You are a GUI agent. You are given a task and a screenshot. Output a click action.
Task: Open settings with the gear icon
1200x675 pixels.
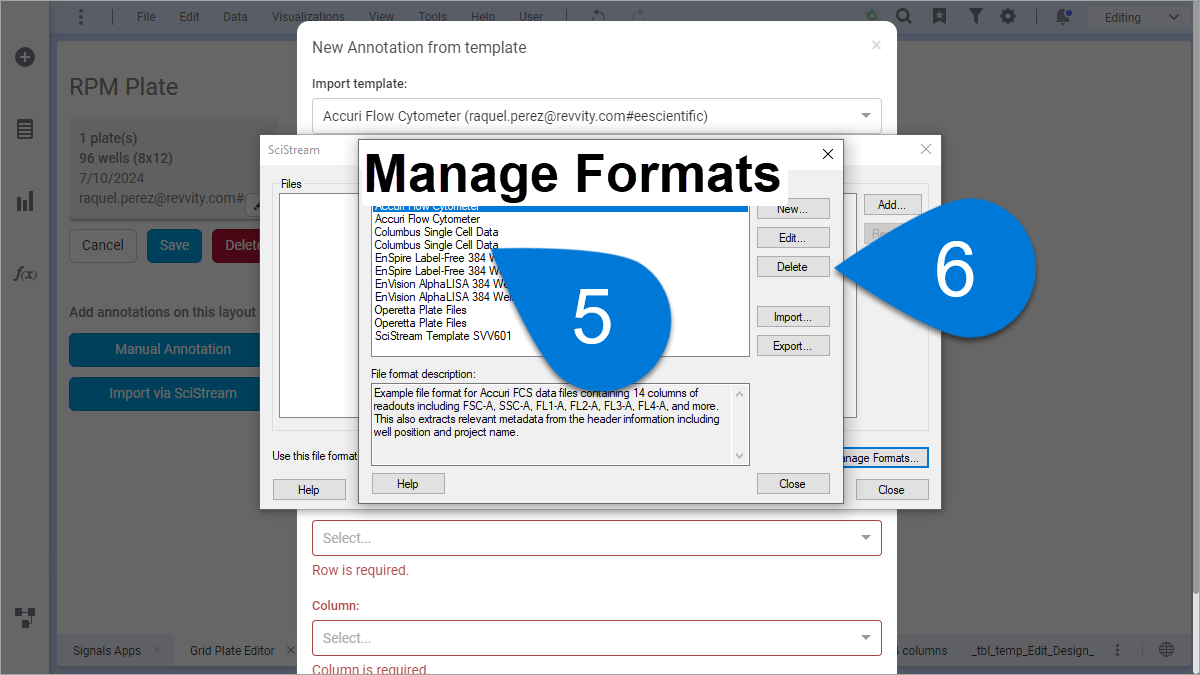pyautogui.click(x=1008, y=17)
